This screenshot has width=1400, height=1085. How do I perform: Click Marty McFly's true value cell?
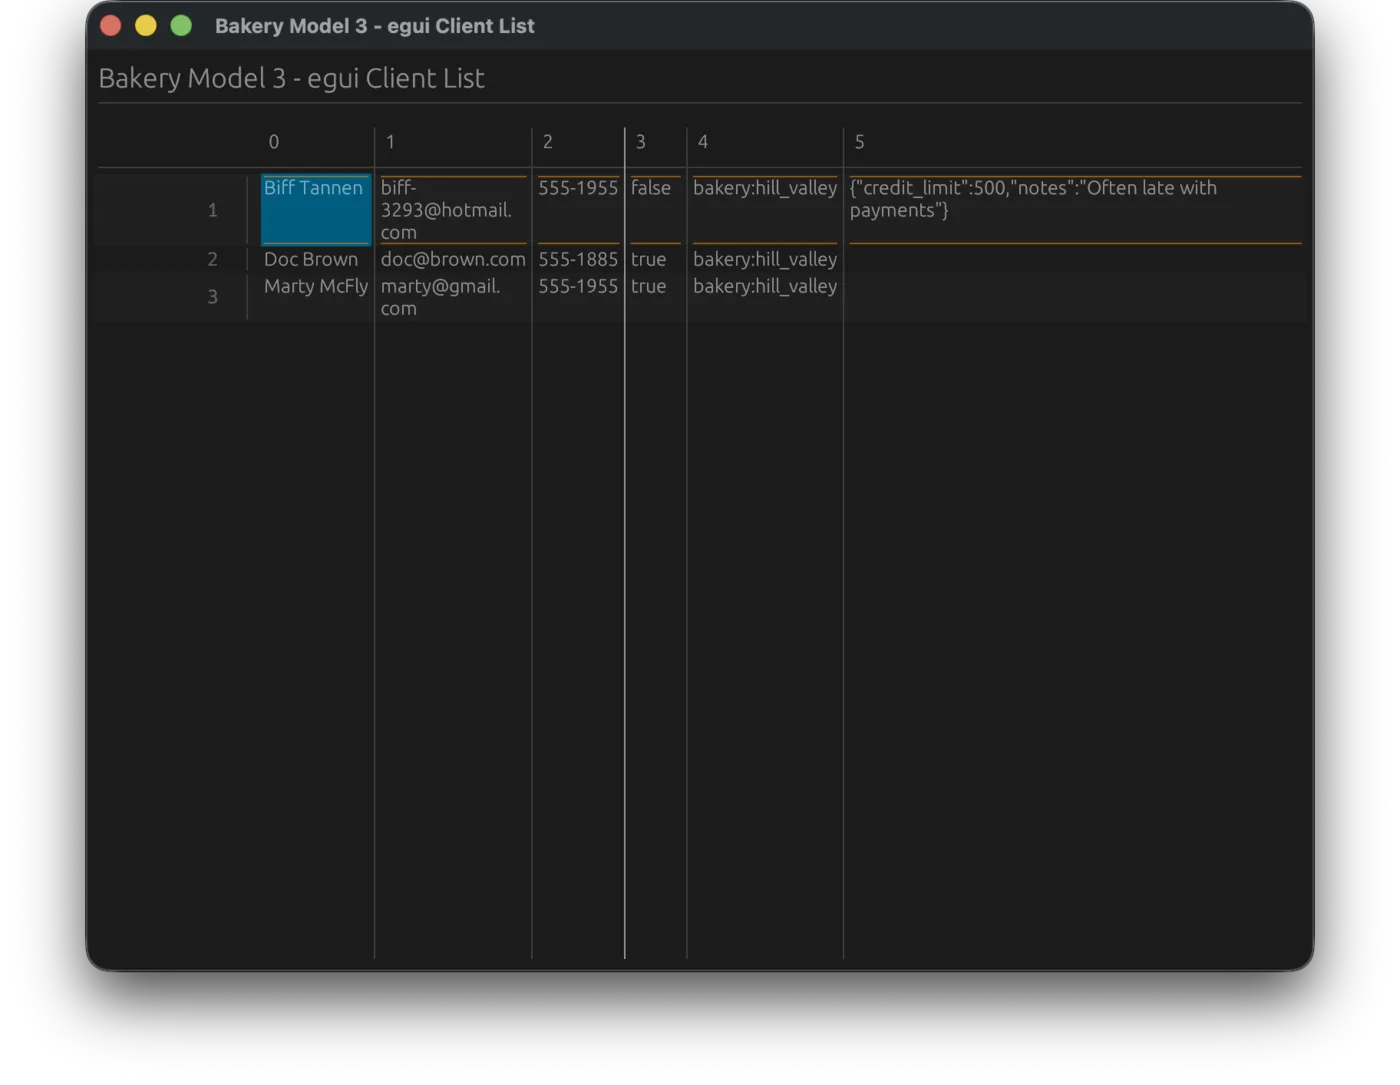pos(655,297)
